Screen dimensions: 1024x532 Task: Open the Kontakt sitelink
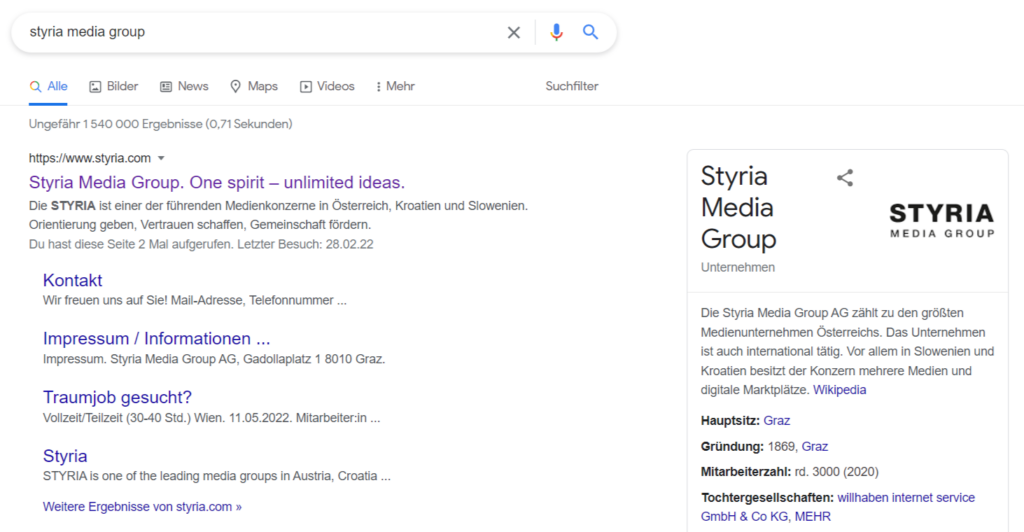pyautogui.click(x=72, y=280)
